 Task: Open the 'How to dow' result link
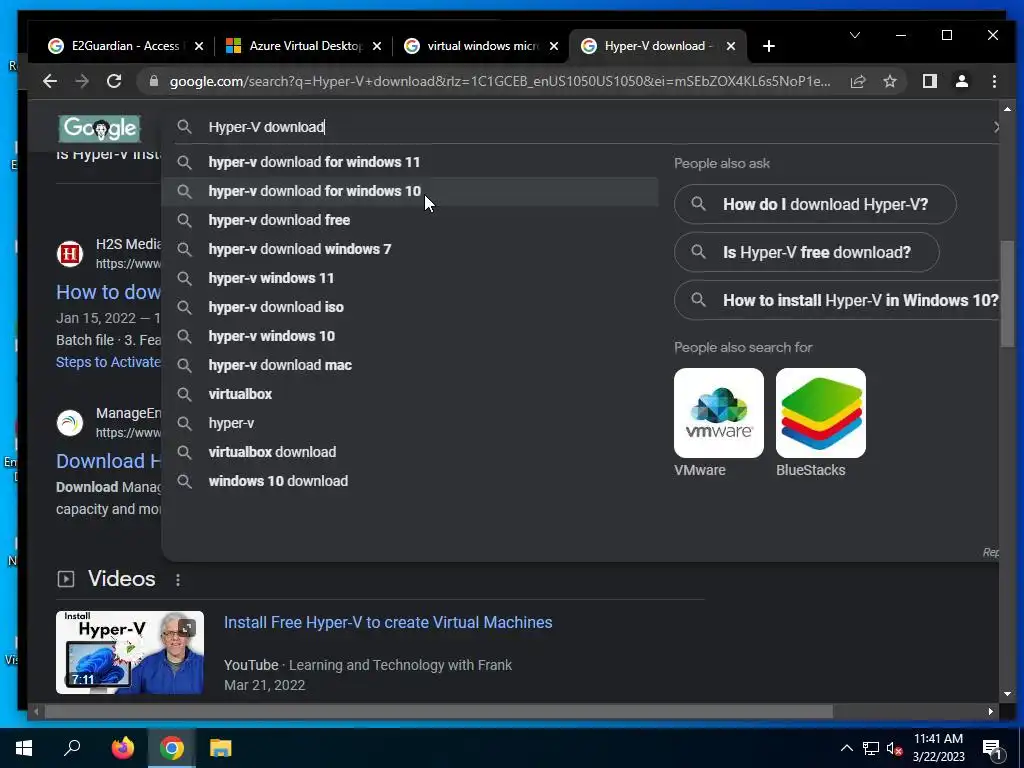click(108, 292)
